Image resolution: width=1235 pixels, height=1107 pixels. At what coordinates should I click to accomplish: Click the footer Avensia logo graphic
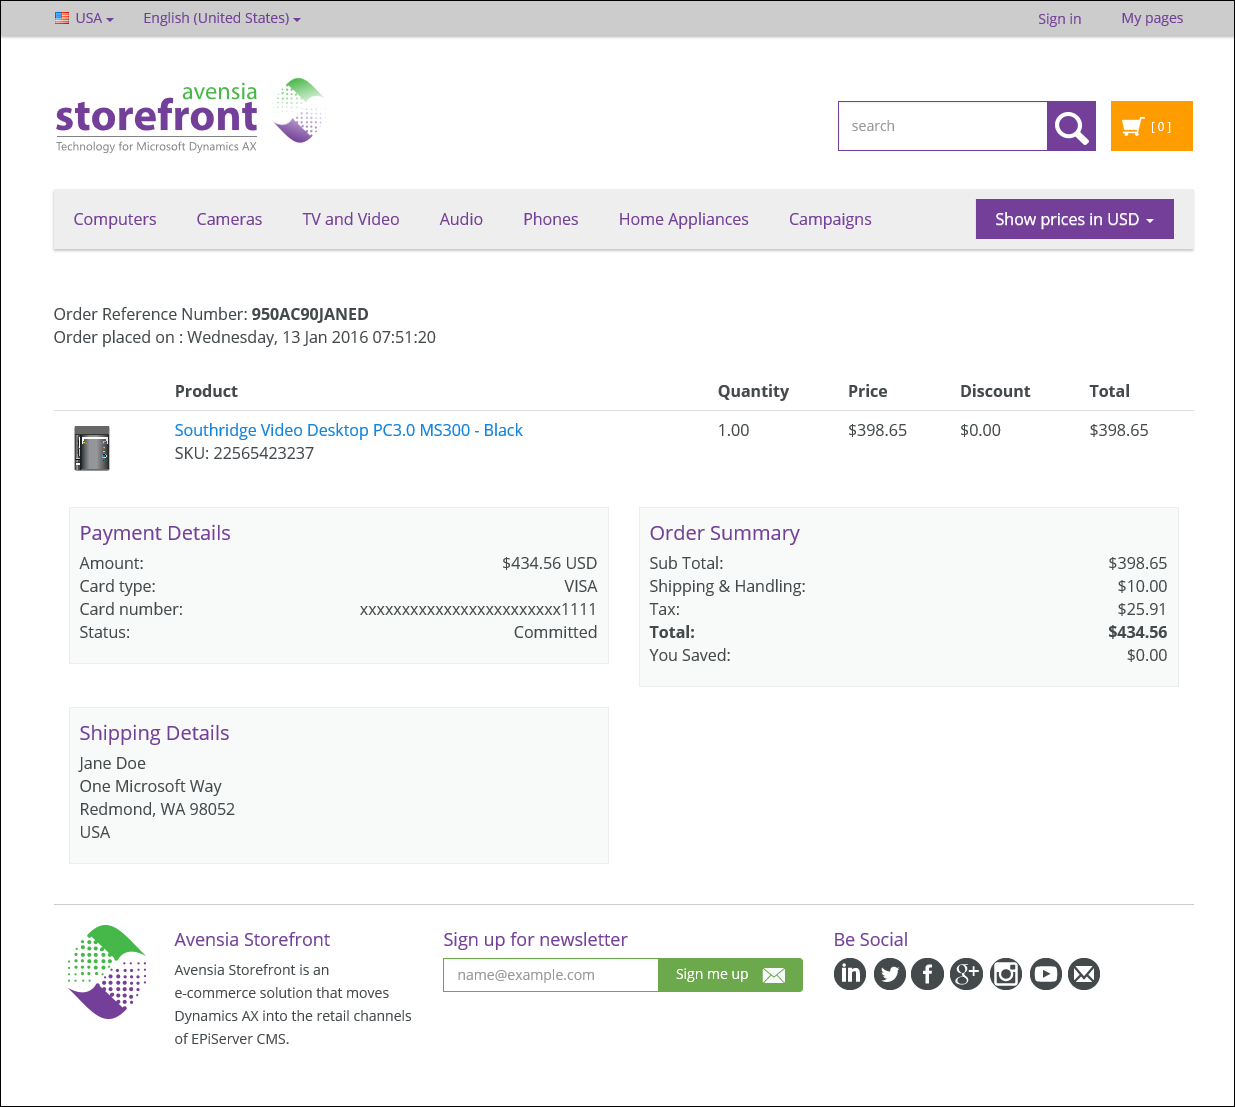107,972
